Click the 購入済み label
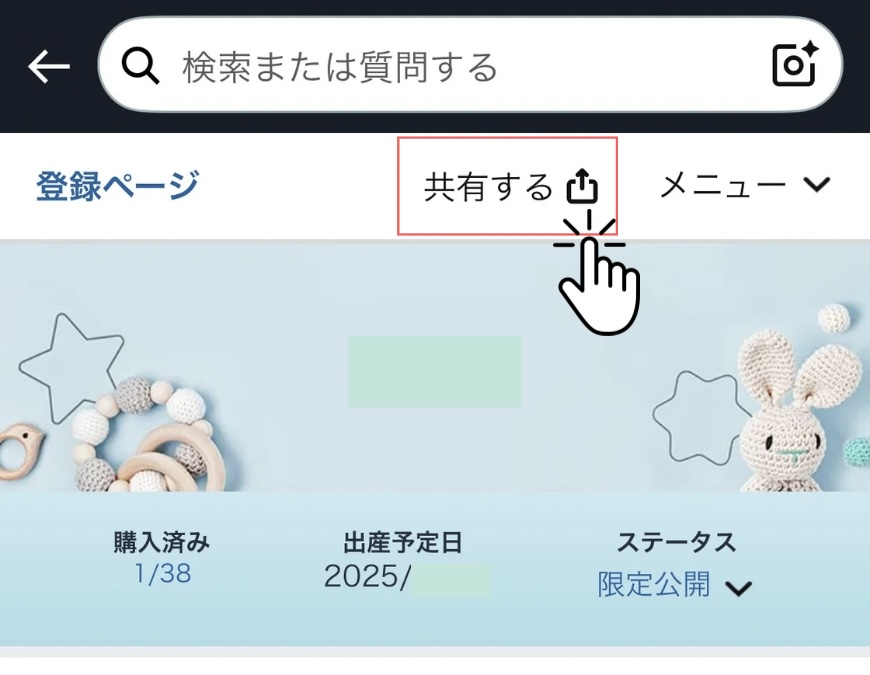Viewport: 870px width, 675px height. tap(161, 542)
